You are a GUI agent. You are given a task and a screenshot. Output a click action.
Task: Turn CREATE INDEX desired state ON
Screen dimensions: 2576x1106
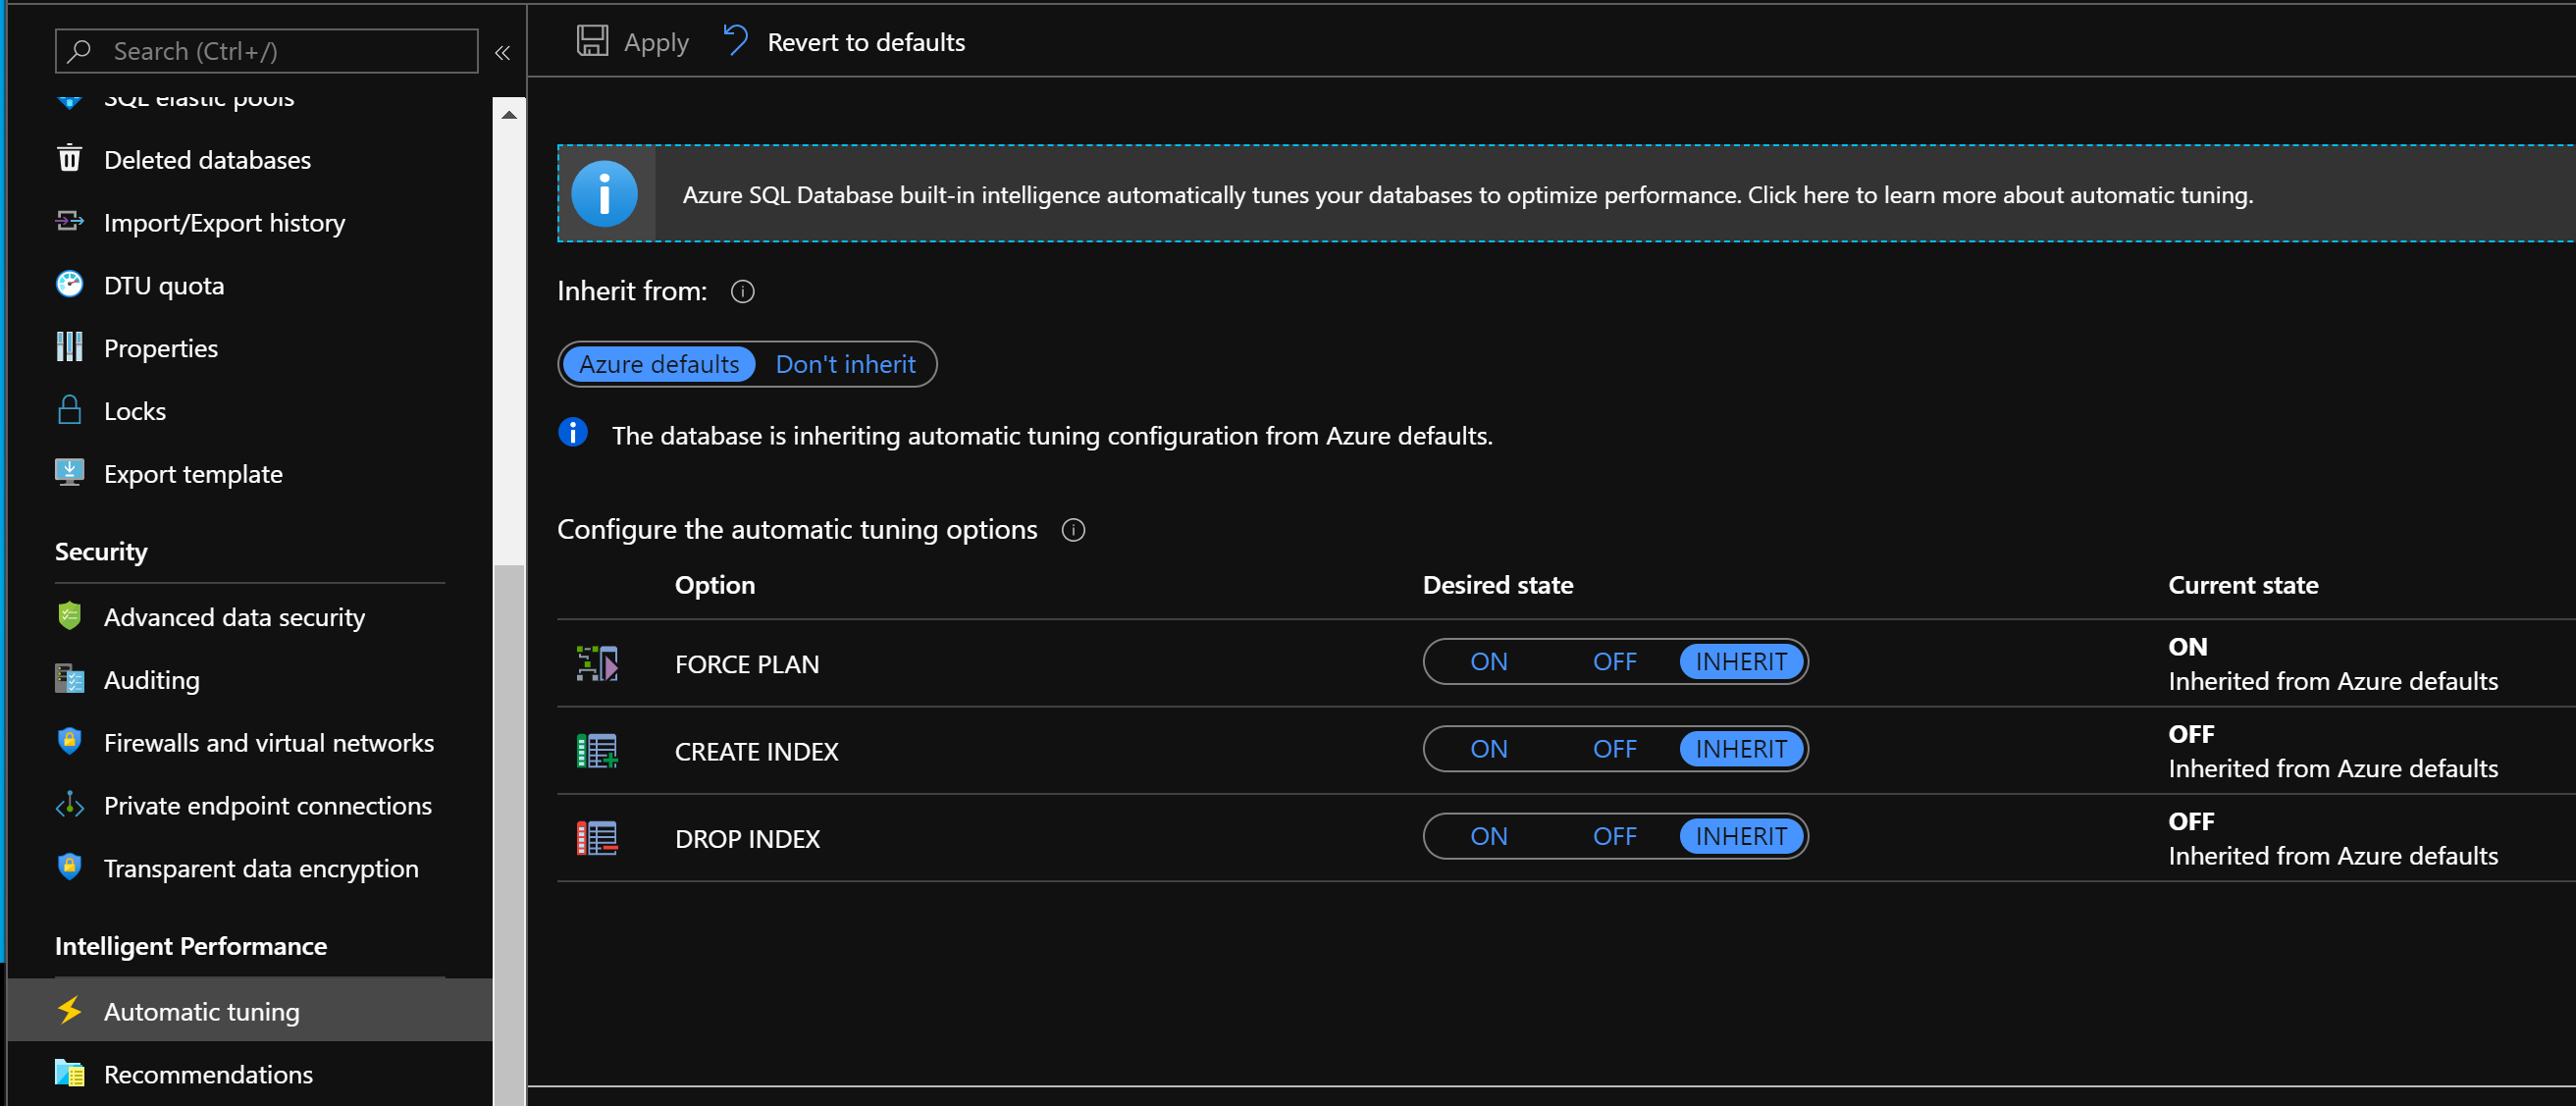[x=1488, y=749]
